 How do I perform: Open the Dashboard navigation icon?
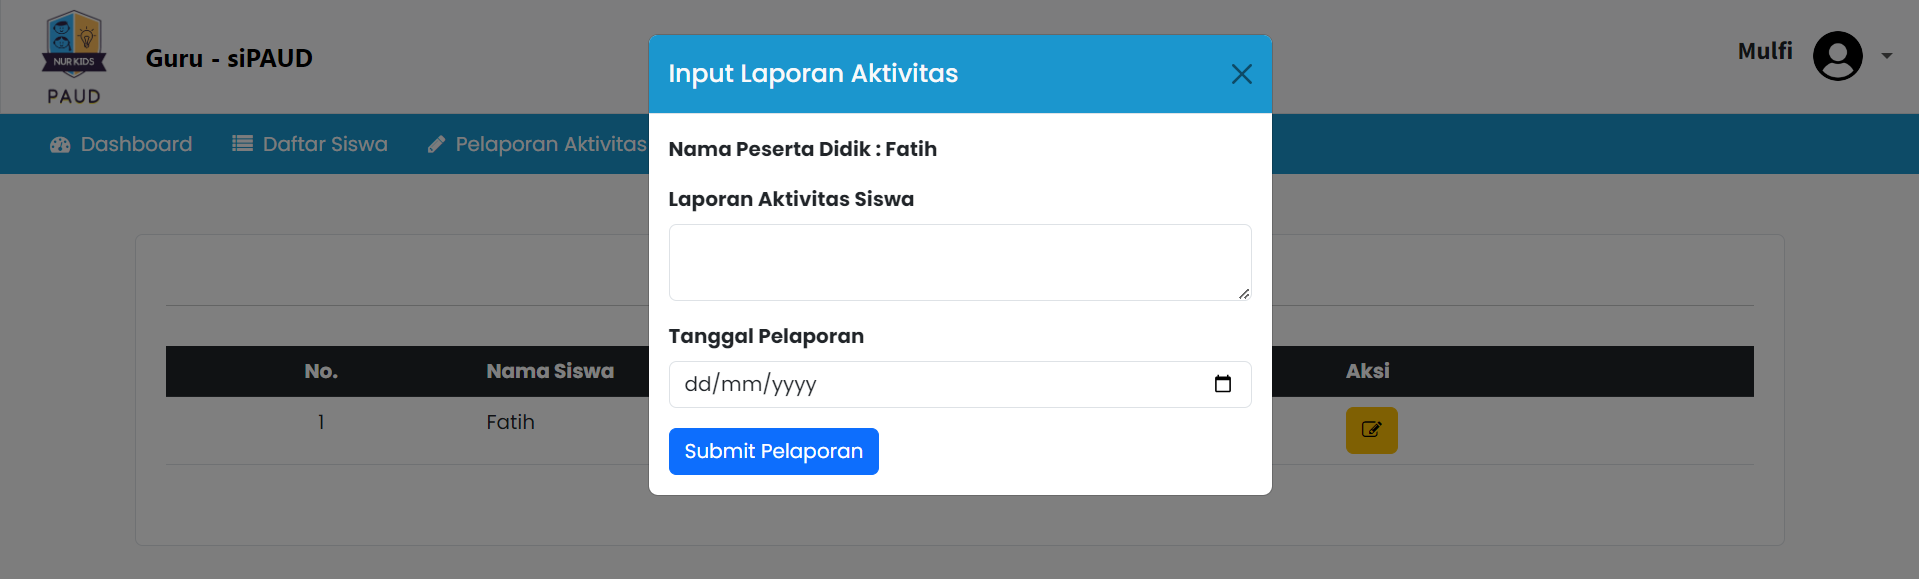click(60, 144)
